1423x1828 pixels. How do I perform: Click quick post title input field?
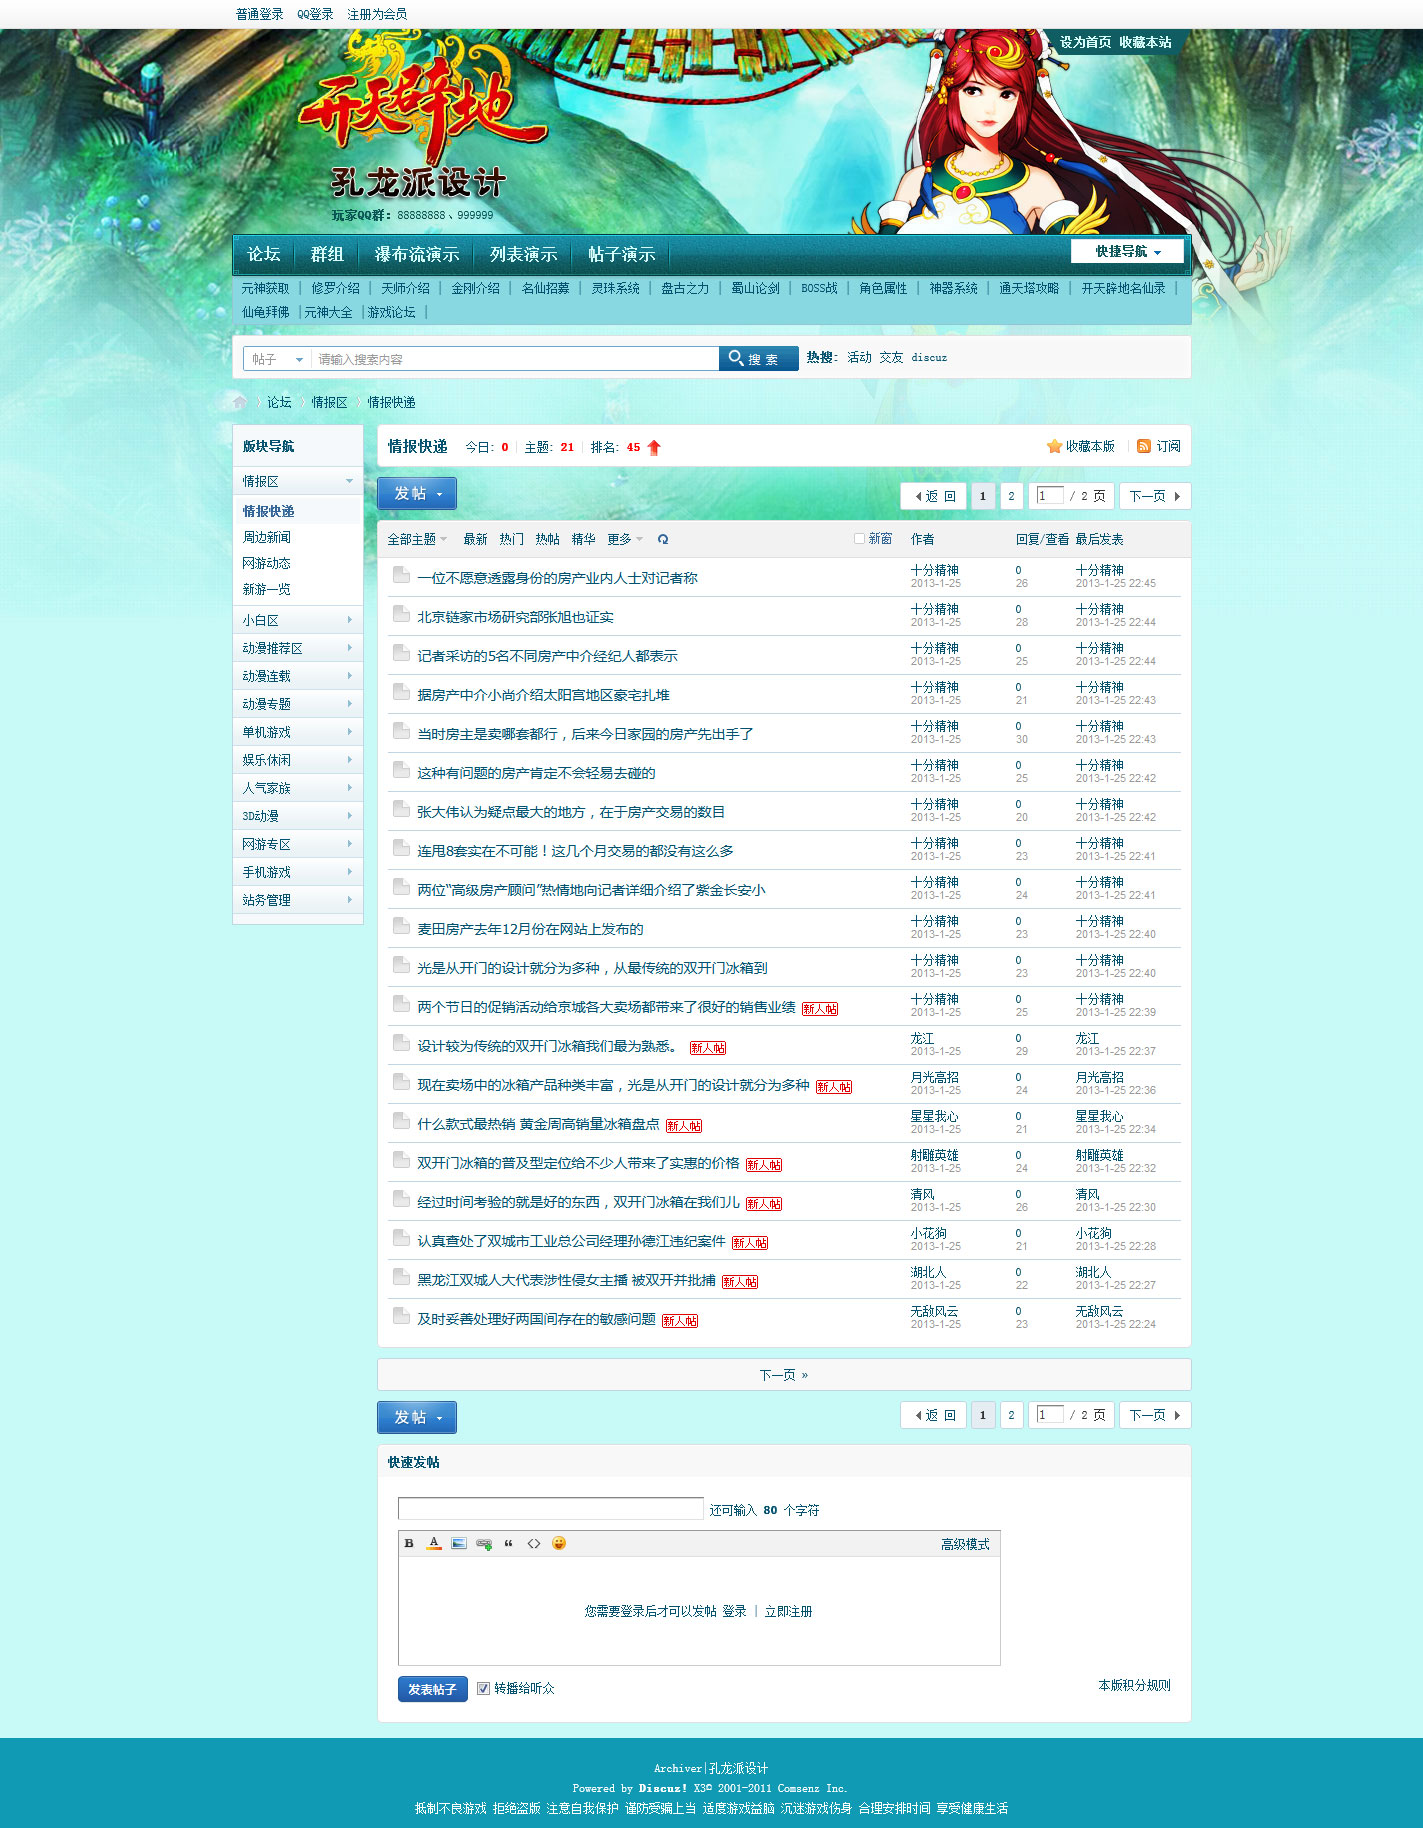[550, 1508]
